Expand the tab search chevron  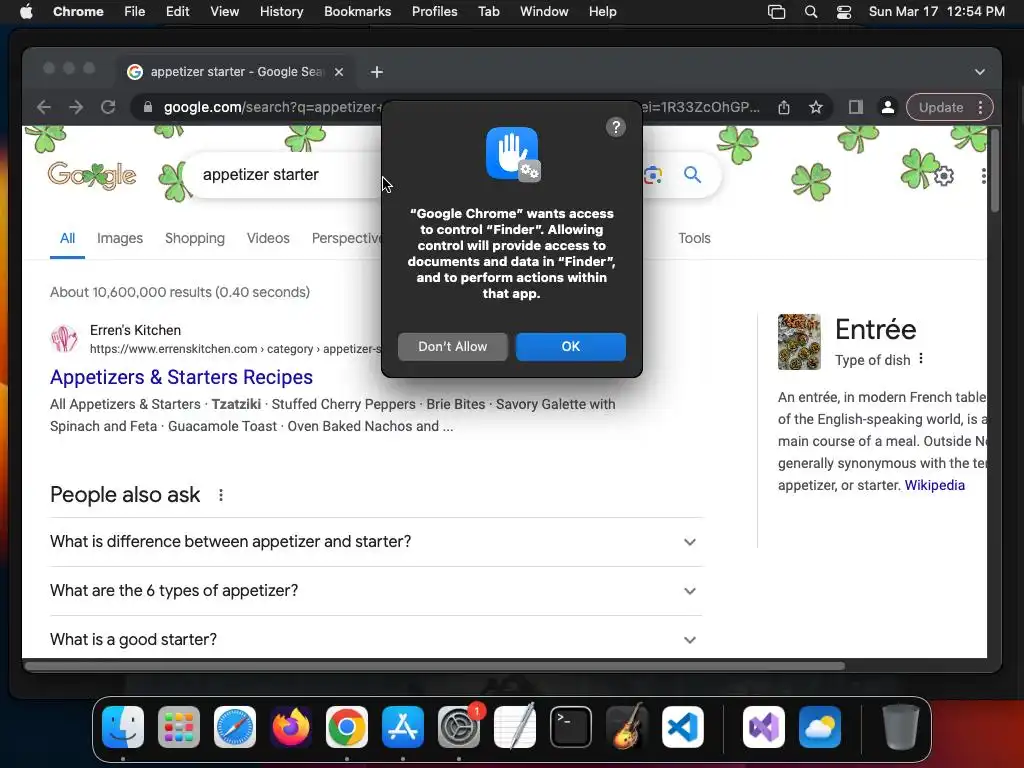(x=980, y=72)
